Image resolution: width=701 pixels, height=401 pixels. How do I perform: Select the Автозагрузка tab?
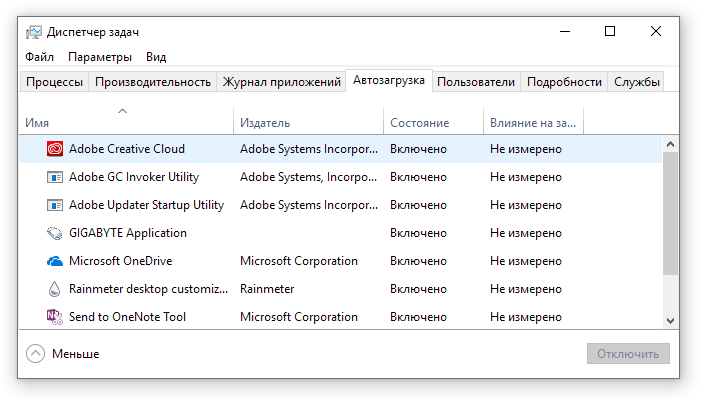(x=389, y=80)
